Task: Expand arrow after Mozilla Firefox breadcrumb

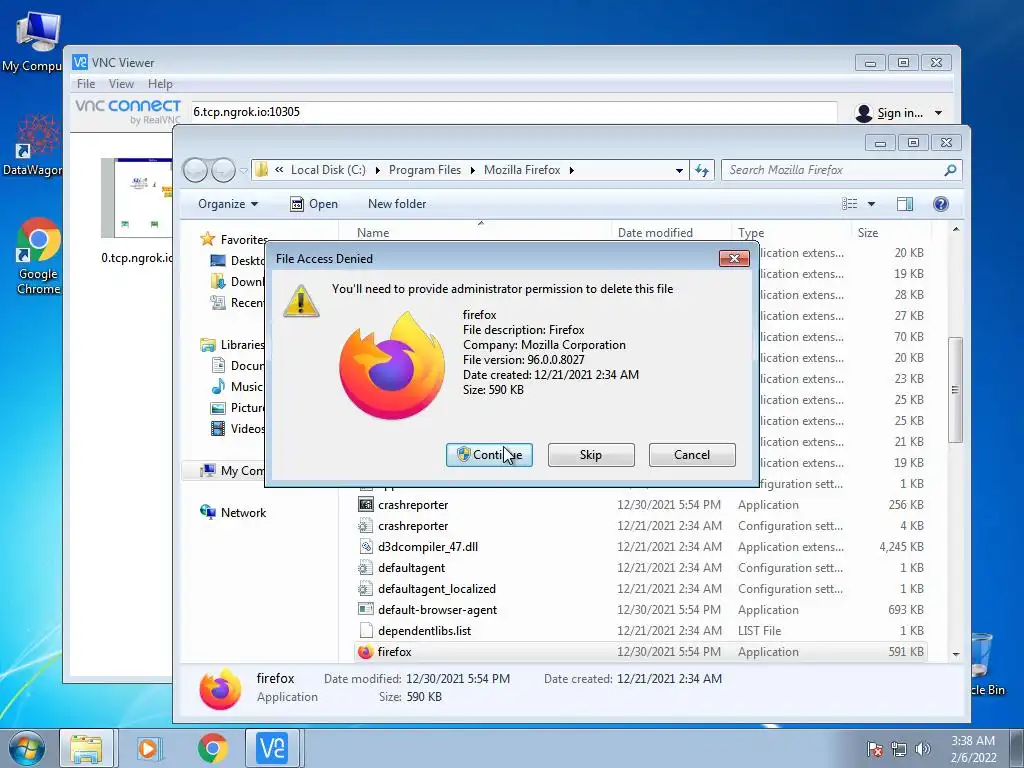Action: click(572, 170)
